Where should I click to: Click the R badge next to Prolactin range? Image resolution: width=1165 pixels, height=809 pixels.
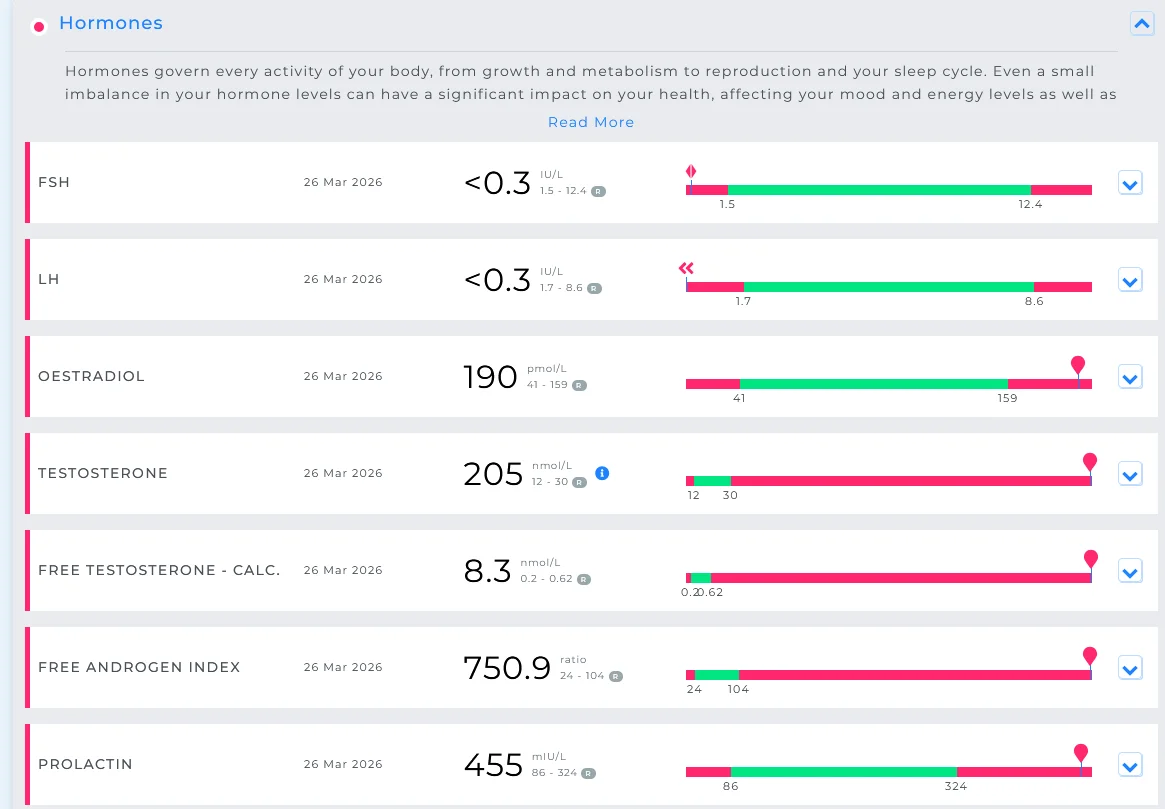[x=588, y=773]
